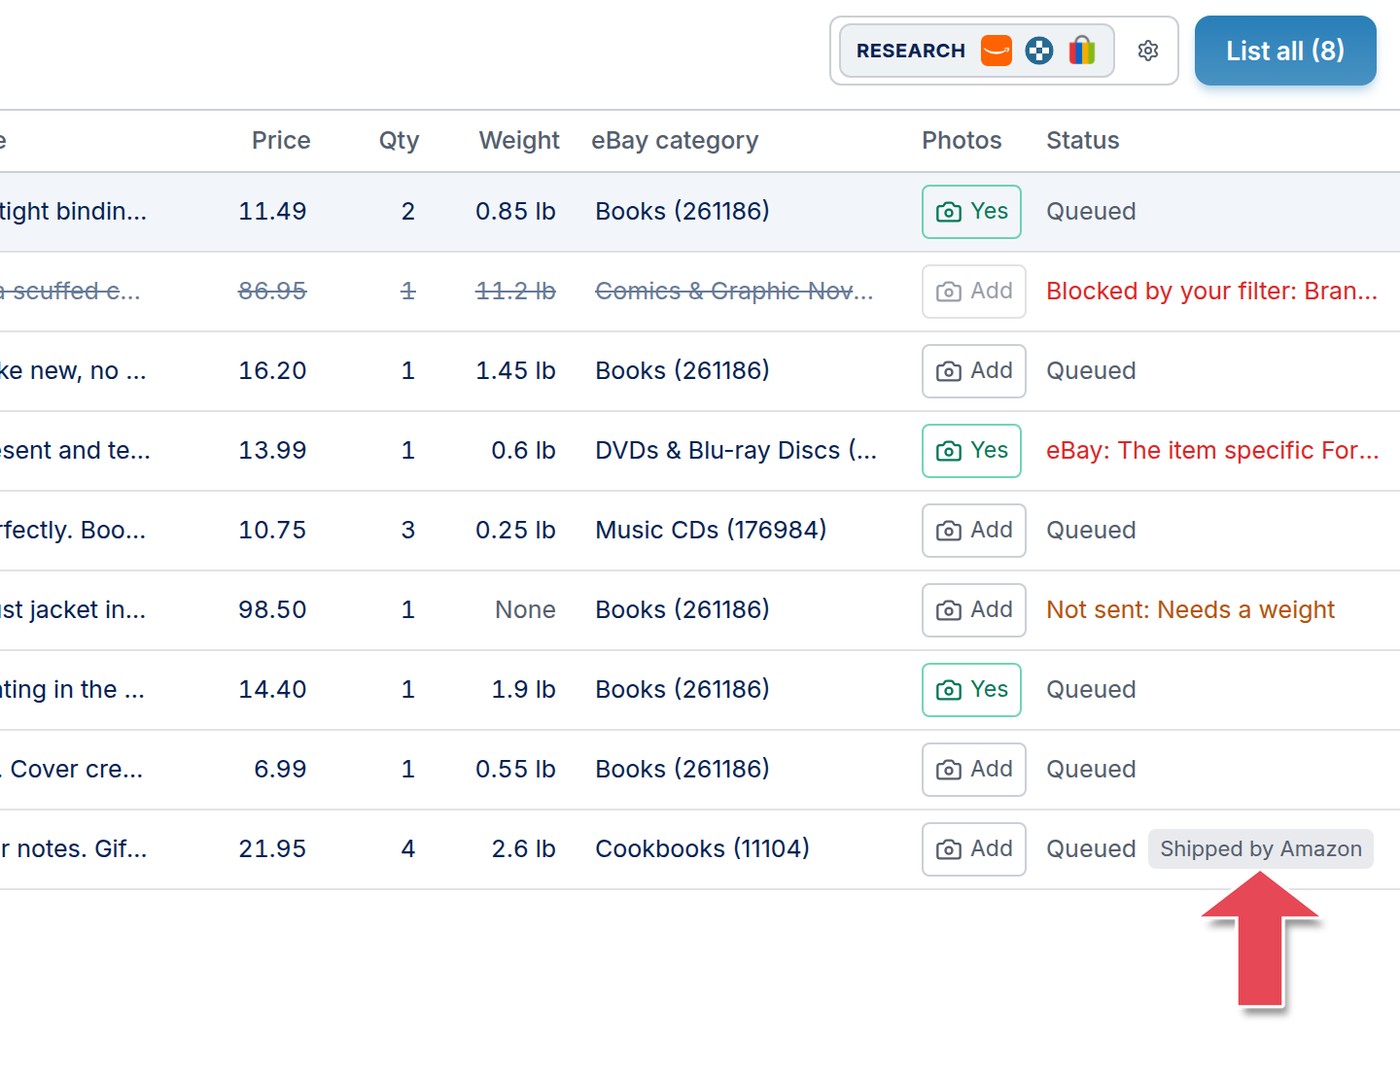Screen dimensions: 1400x1069
Task: Click the 'Cover cre...' description cell
Action: (x=73, y=769)
